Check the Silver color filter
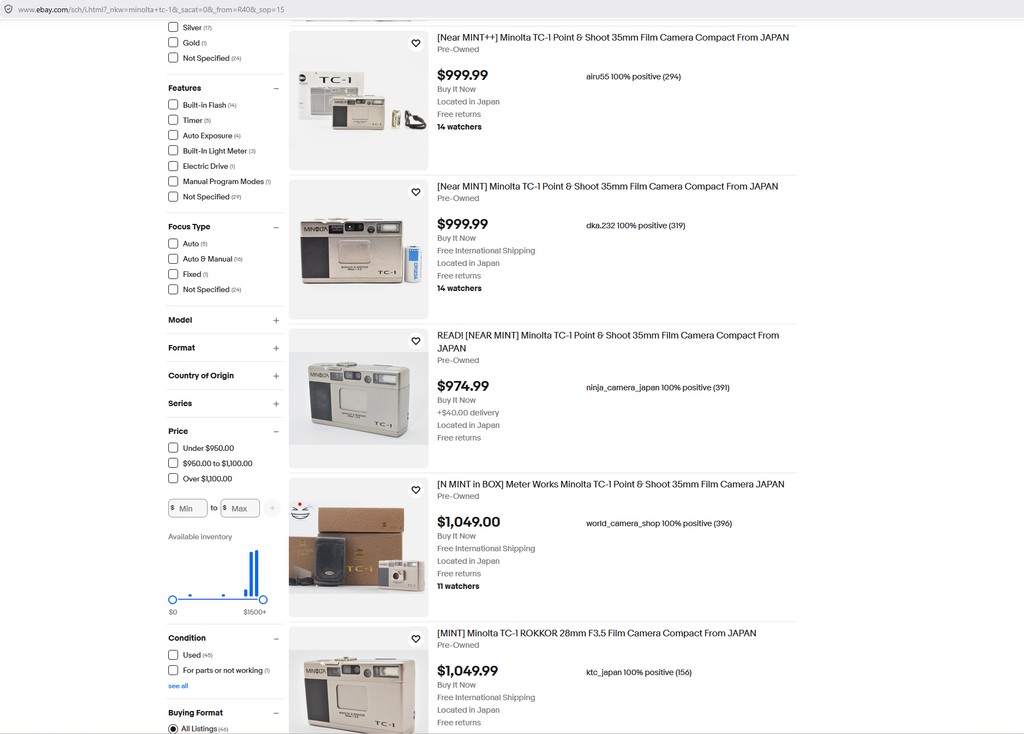Image resolution: width=1024 pixels, height=734 pixels. 173,27
